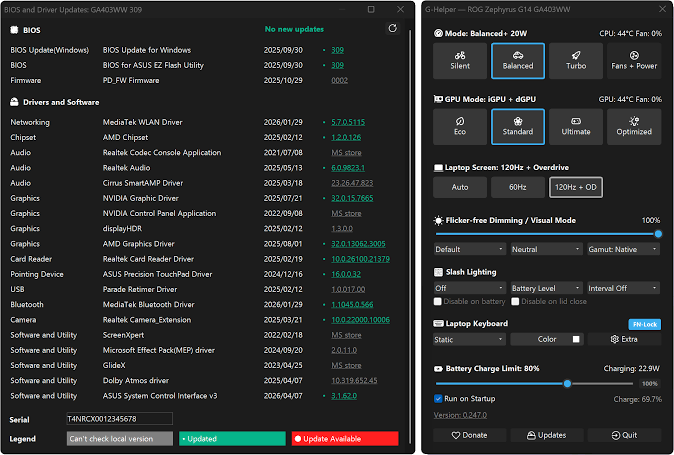Set laptop screen refresh to Auto
This screenshot has width=674, height=455.
(x=460, y=187)
